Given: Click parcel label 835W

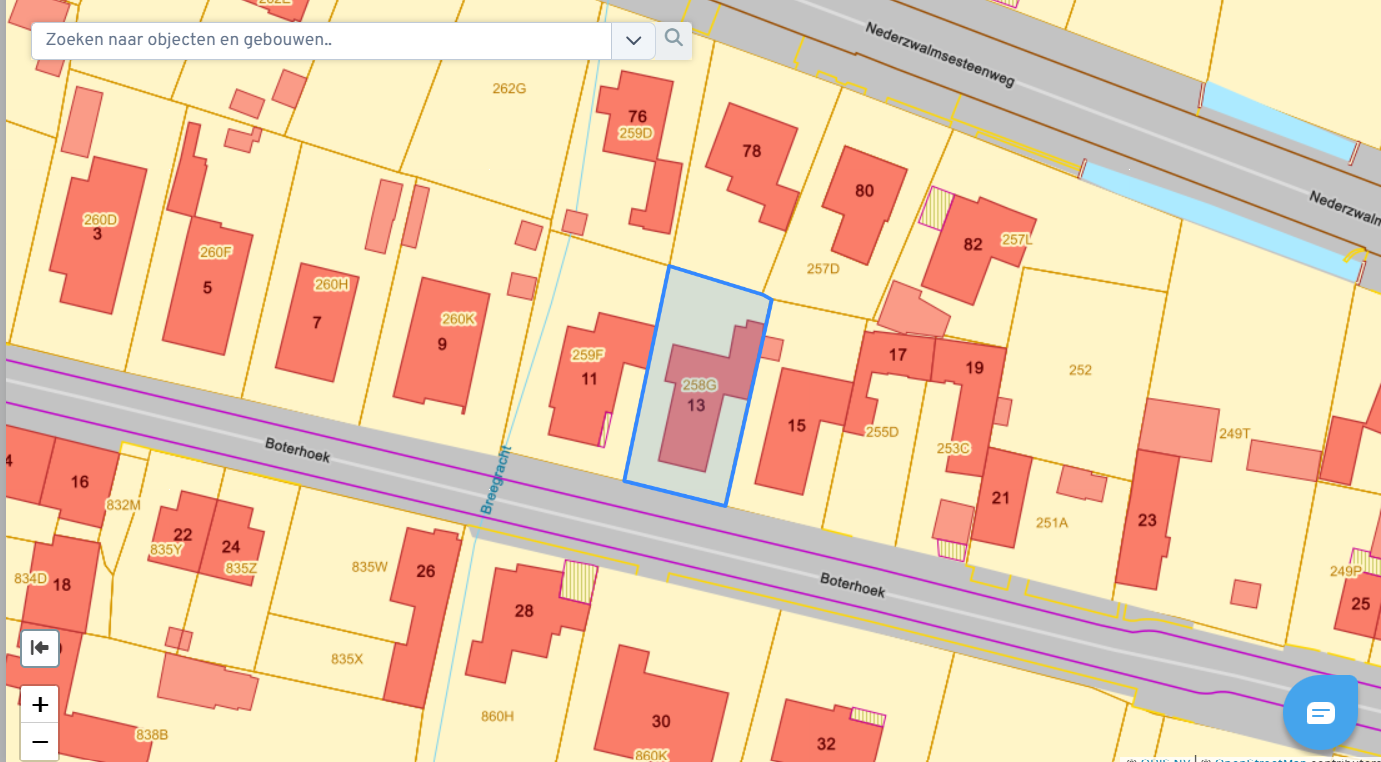Looking at the screenshot, I should (369, 567).
